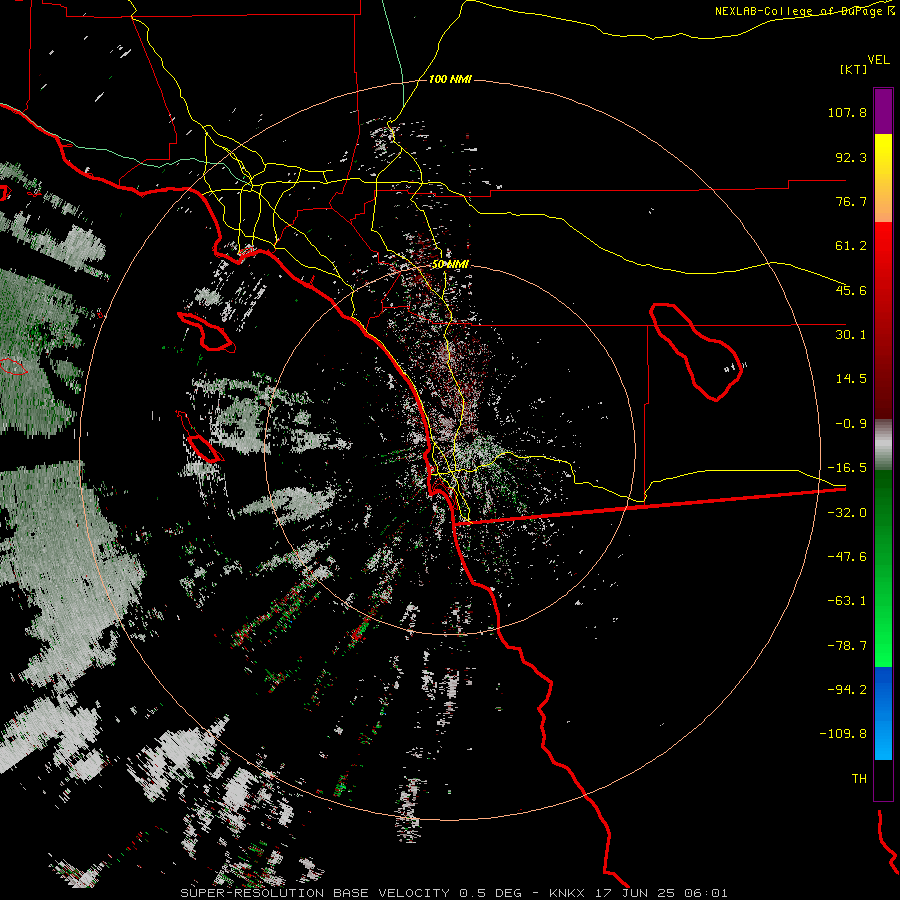Pick the gray near-zero segment of the scale

point(883,445)
